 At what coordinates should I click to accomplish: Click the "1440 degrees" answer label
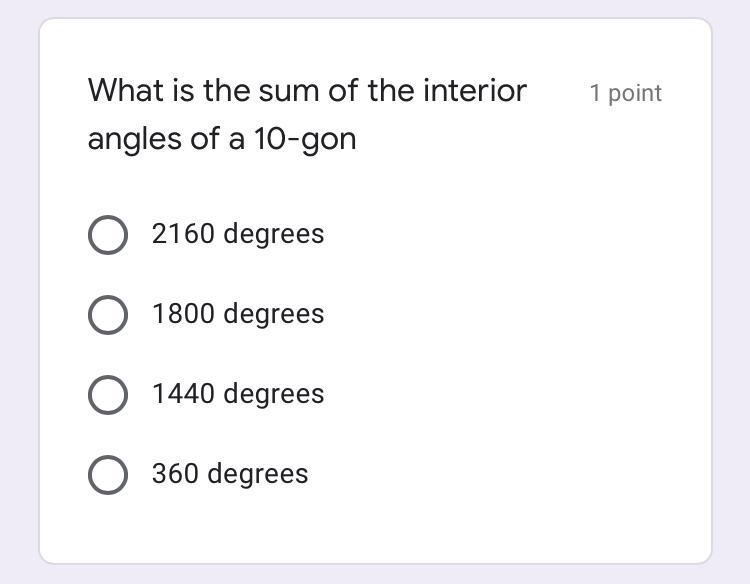[x=238, y=394]
